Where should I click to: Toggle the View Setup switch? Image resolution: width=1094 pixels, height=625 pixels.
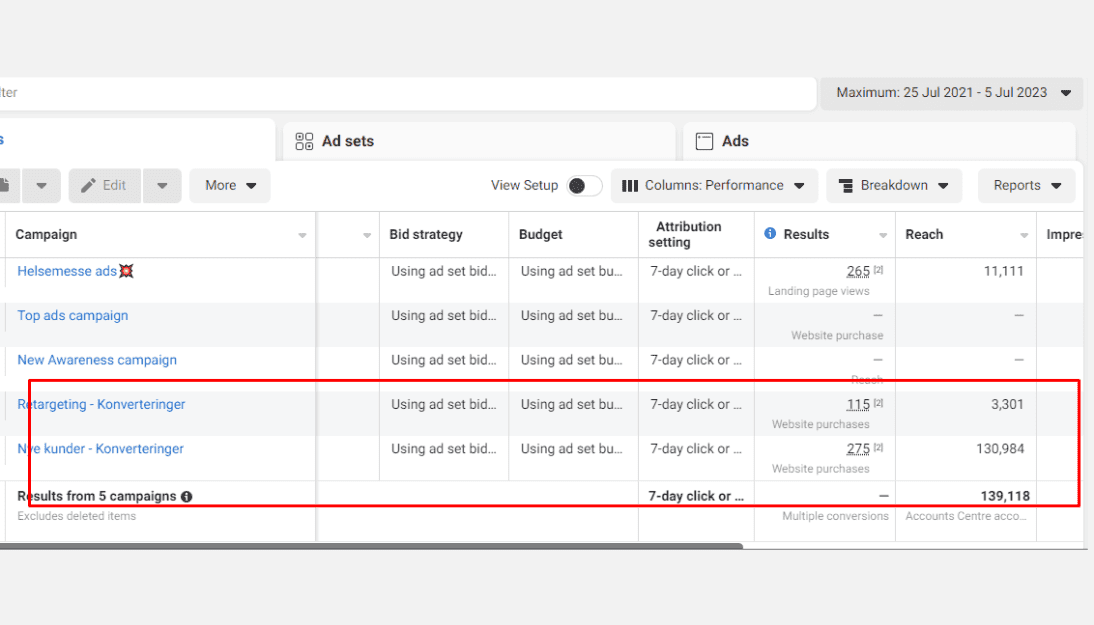click(x=584, y=186)
